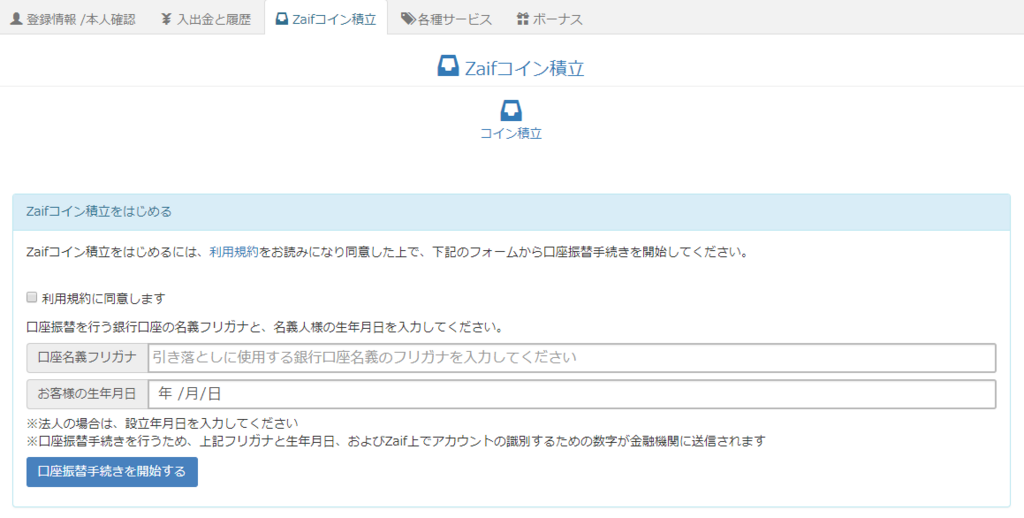The width and height of the screenshot is (1024, 518).
Task: Switch to the 入出金と履歴 tab
Action: point(206,19)
